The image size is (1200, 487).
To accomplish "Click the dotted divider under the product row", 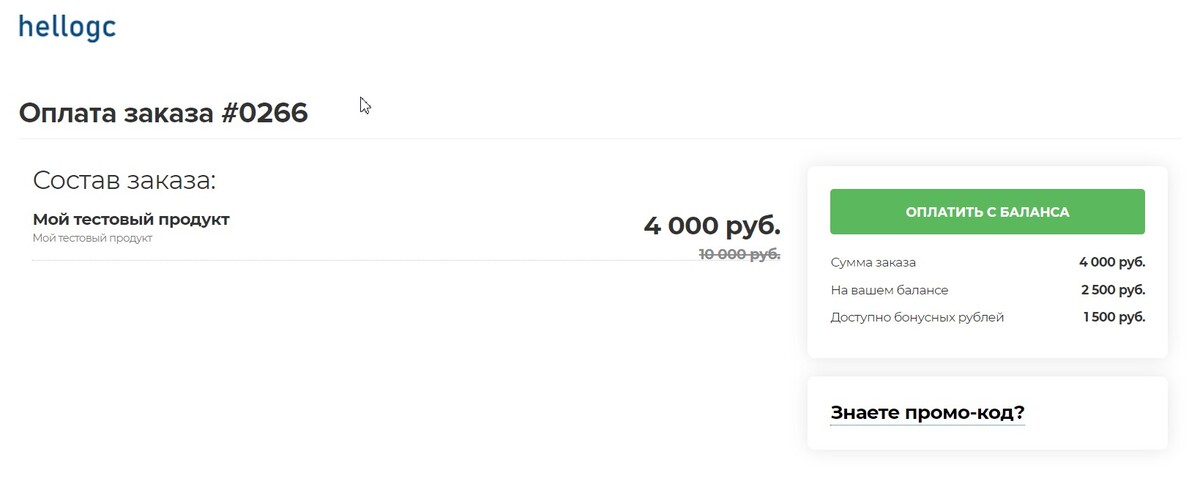I will click(406, 260).
